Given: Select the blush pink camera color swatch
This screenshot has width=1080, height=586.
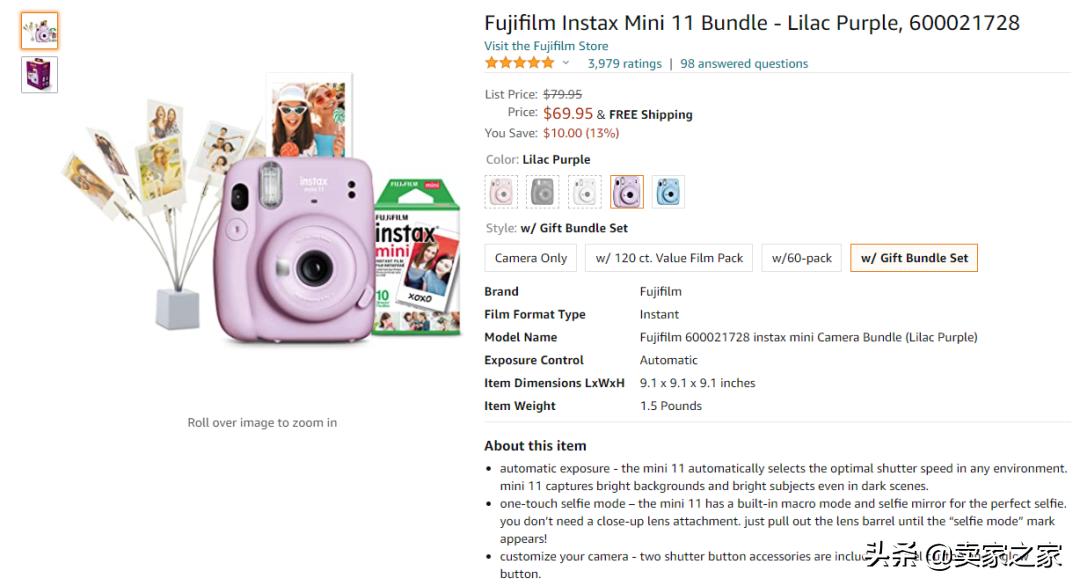Looking at the screenshot, I should pos(501,191).
